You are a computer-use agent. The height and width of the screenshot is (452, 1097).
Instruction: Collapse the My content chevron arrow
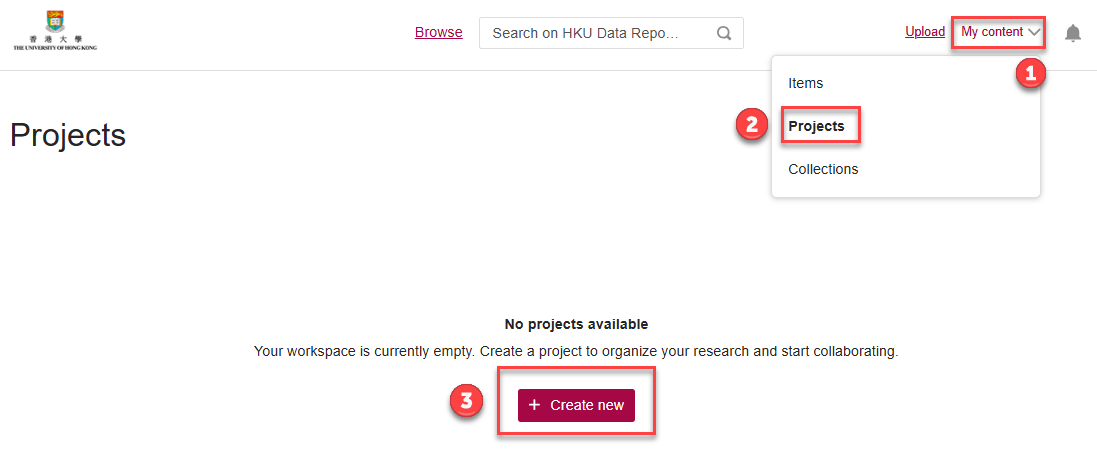coord(1035,33)
